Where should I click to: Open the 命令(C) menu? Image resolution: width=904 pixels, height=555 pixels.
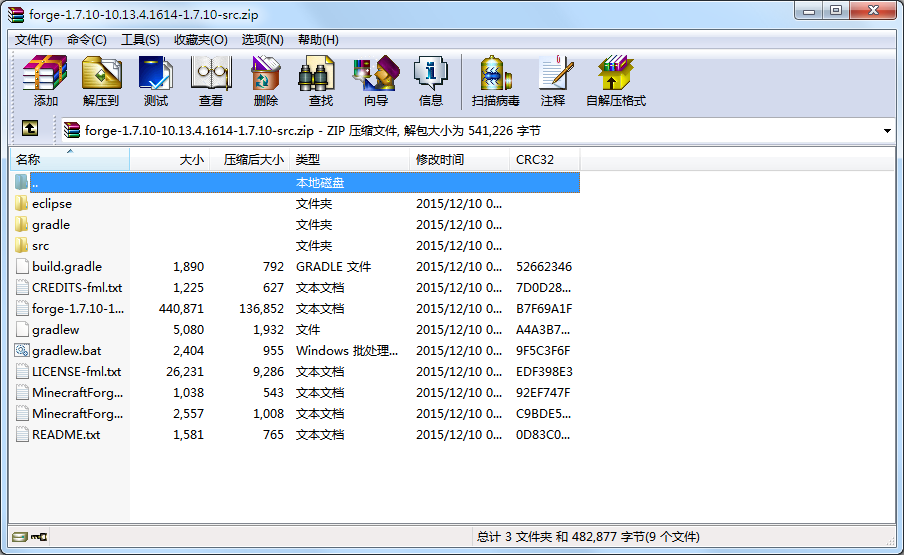coord(86,40)
